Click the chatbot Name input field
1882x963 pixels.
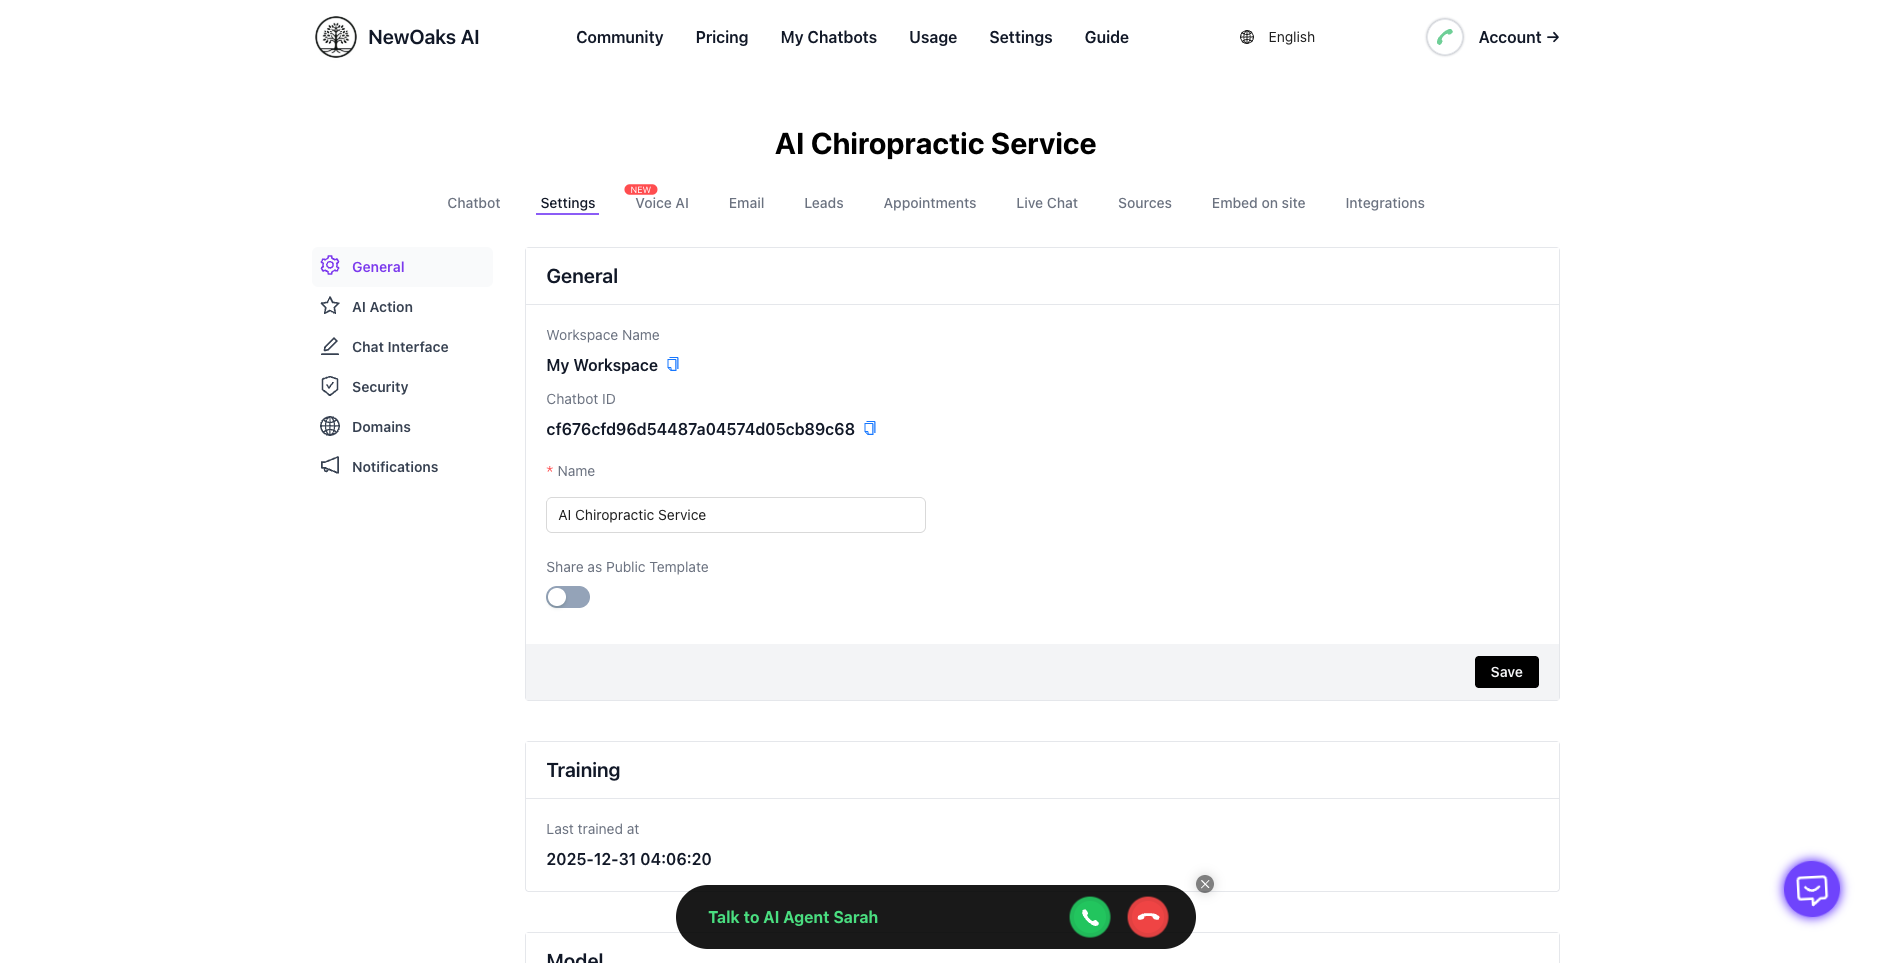tap(735, 514)
